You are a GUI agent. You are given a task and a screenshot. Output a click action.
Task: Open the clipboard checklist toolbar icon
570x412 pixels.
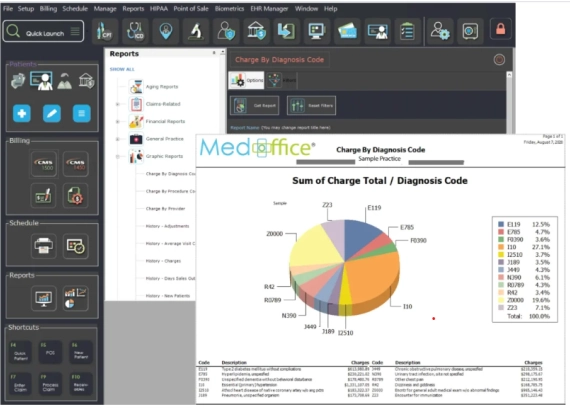[x=407, y=31]
